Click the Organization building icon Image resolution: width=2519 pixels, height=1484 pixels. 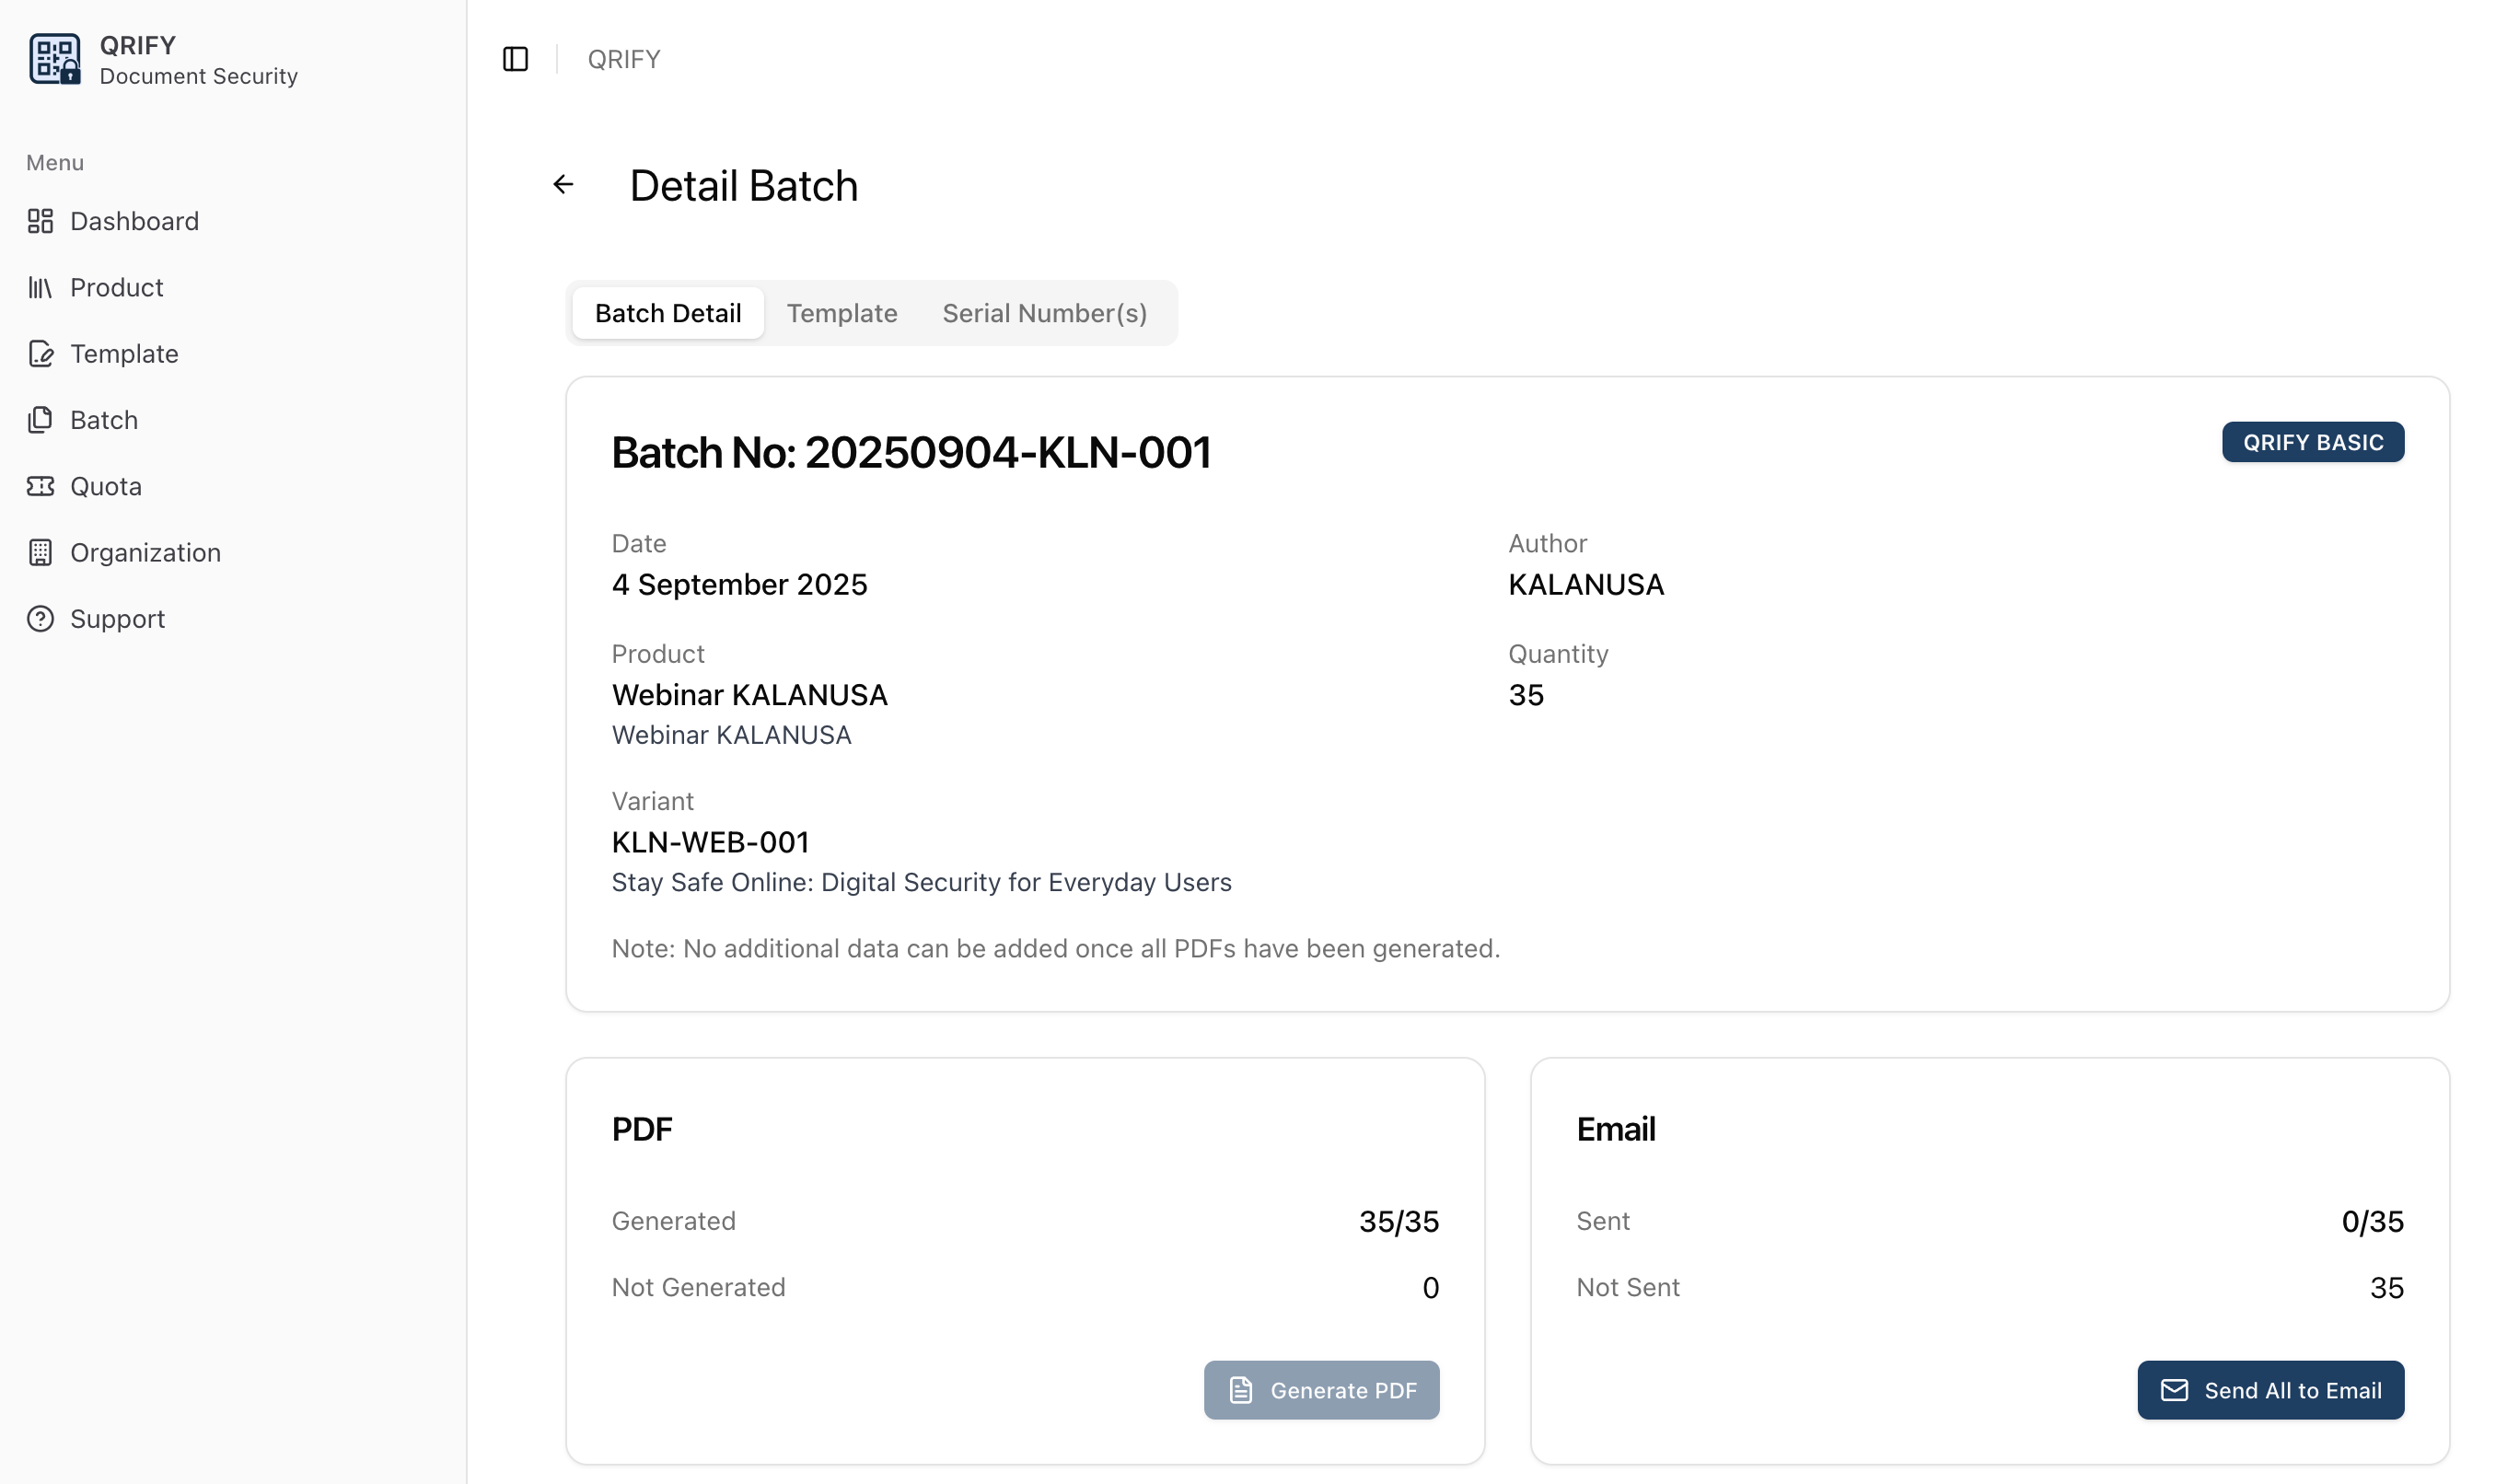point(40,553)
